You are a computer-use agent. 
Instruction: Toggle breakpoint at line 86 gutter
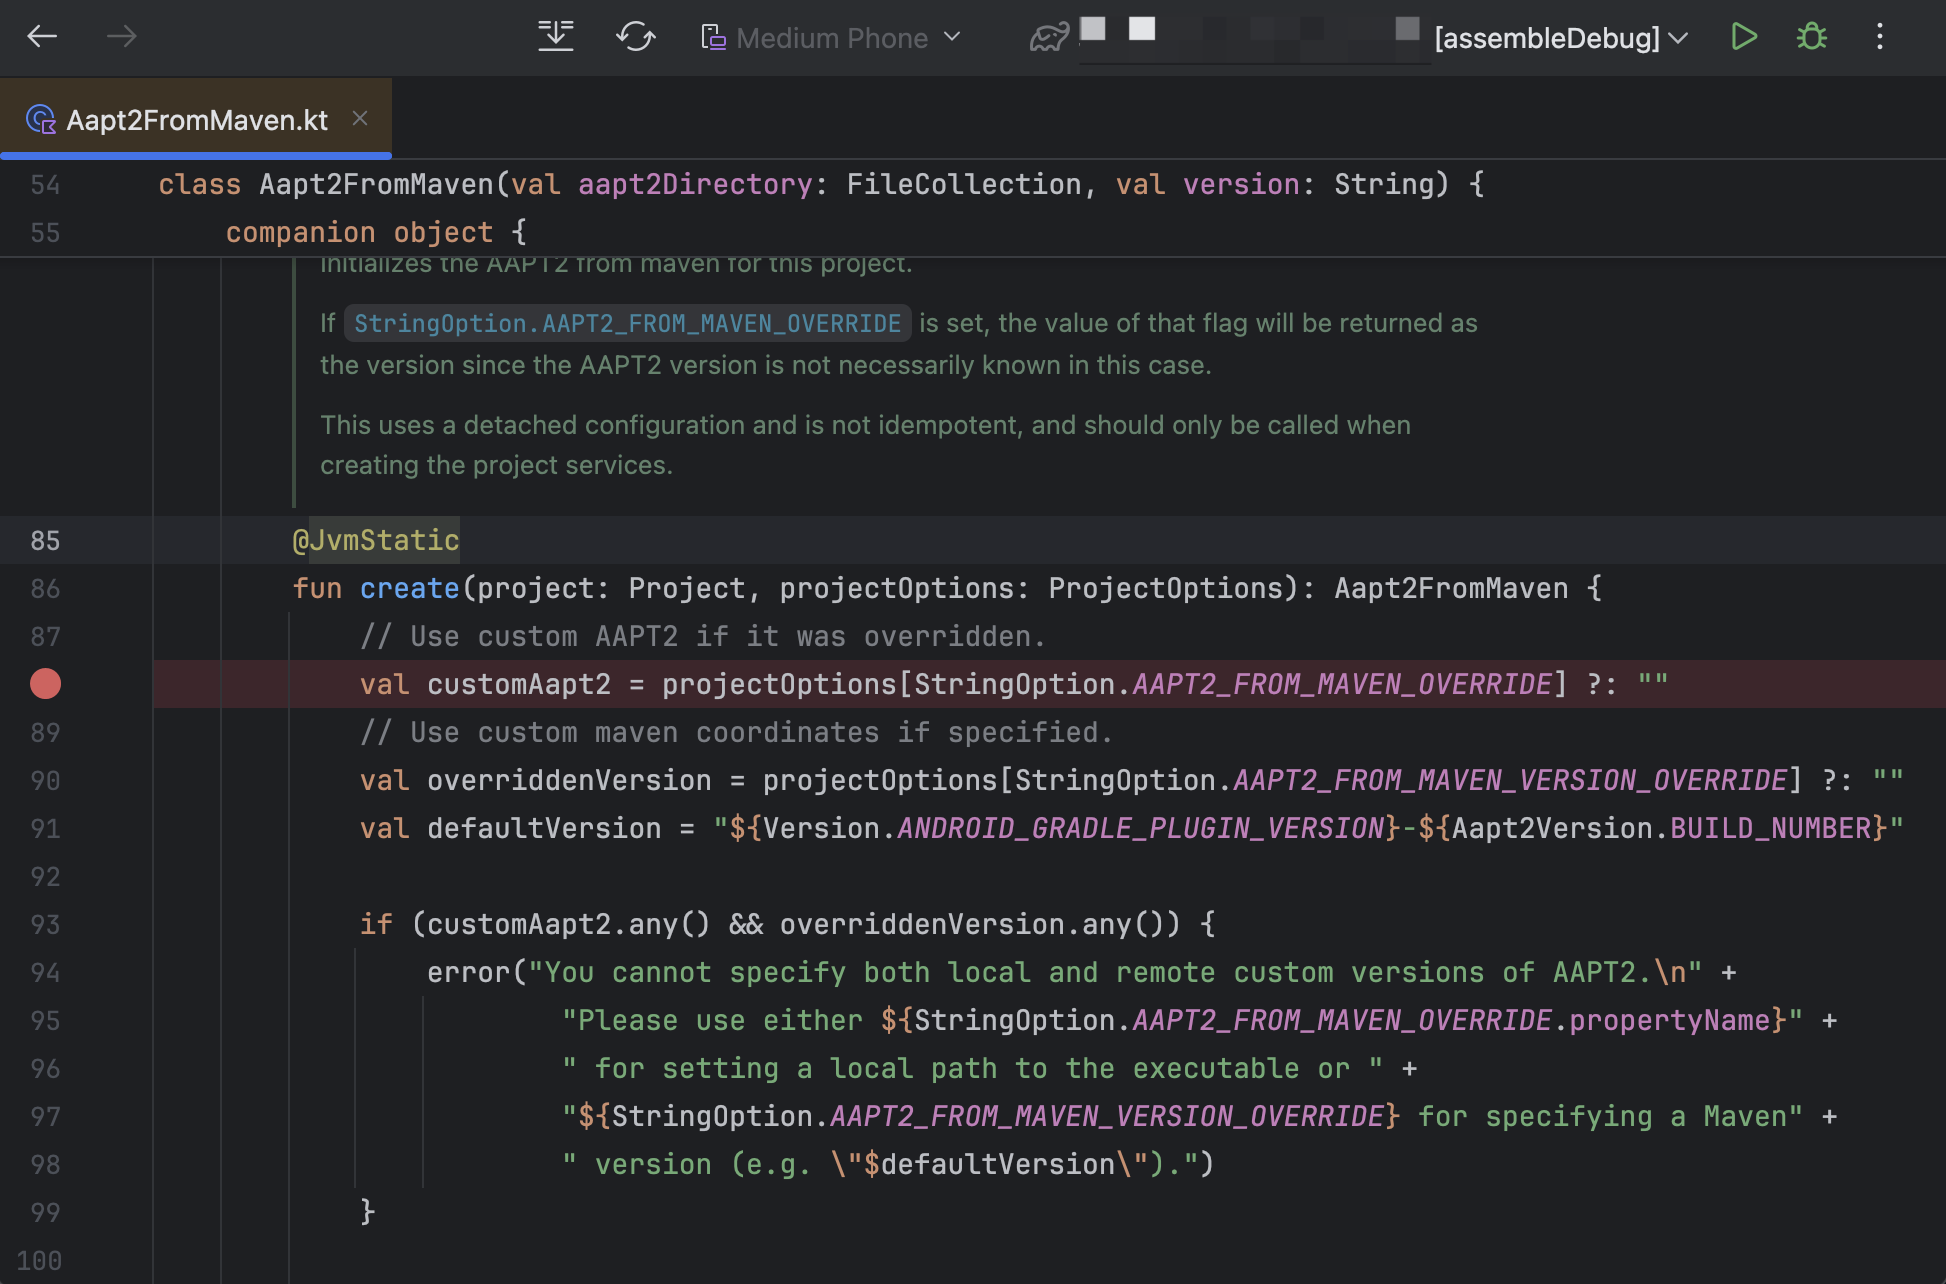click(x=45, y=589)
